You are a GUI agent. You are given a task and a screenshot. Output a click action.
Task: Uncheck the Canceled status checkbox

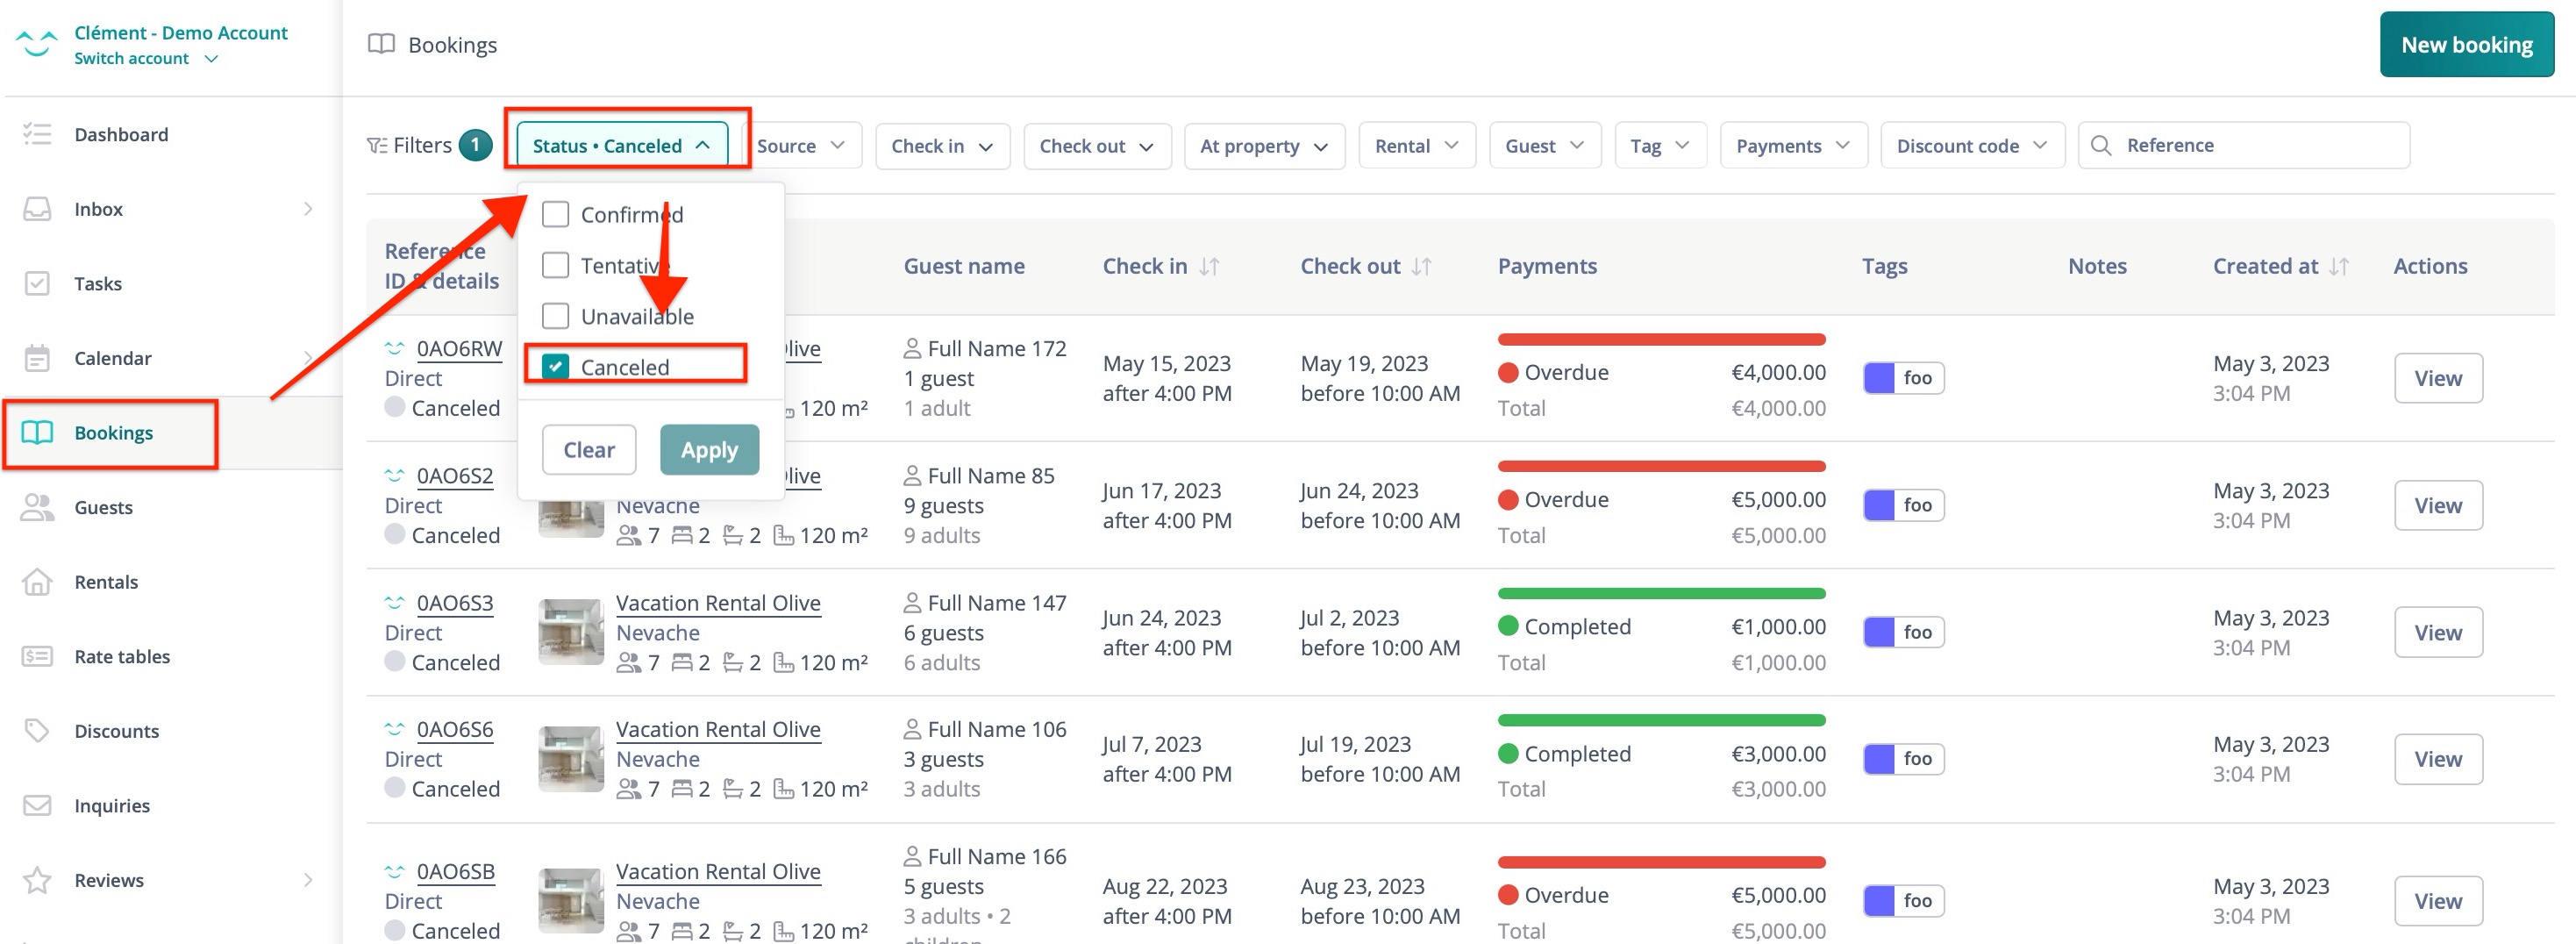click(555, 367)
